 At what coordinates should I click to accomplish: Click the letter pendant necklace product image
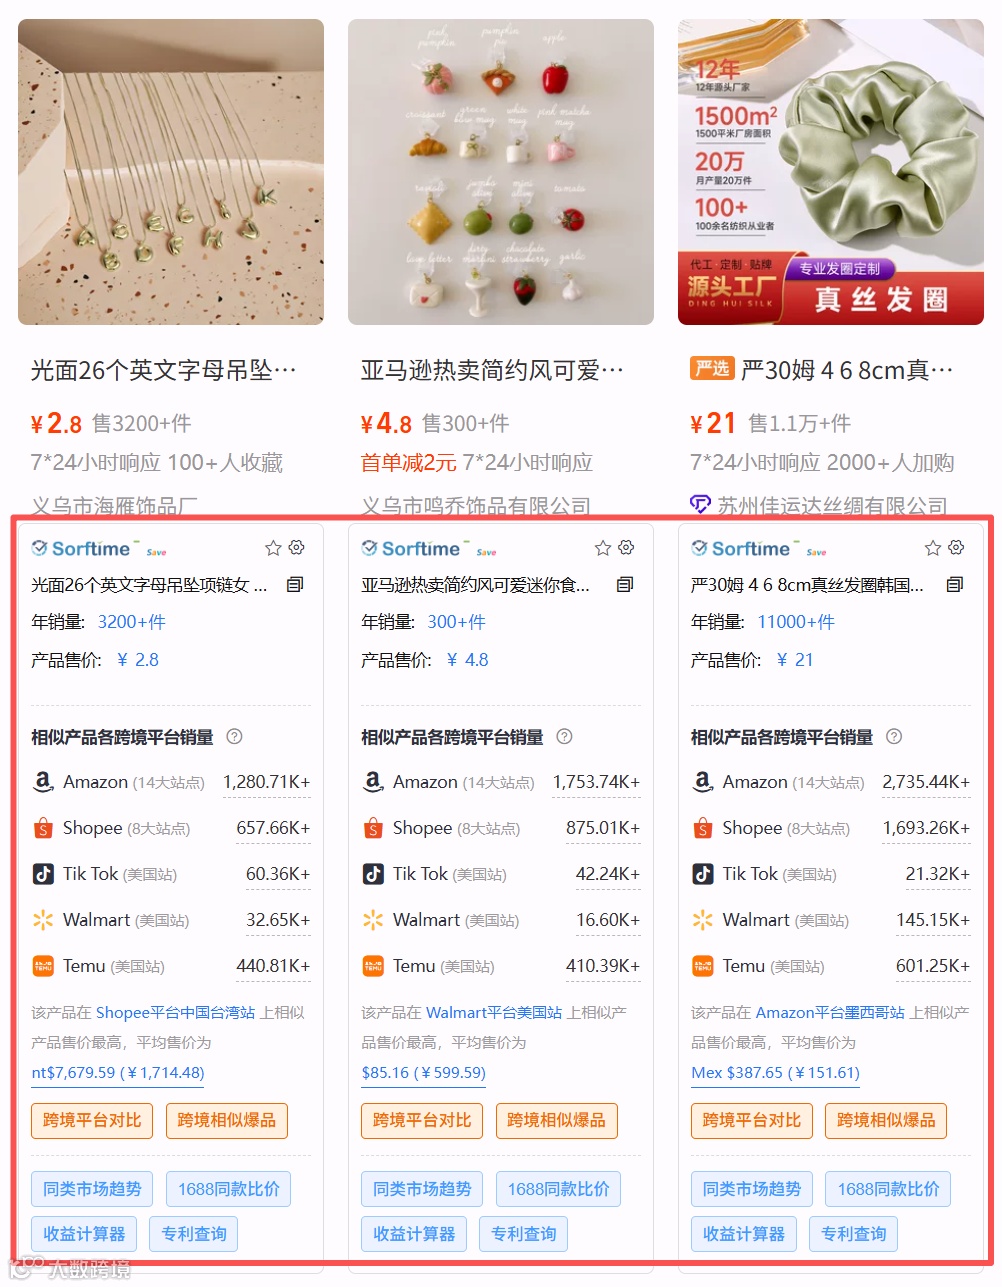coord(171,172)
